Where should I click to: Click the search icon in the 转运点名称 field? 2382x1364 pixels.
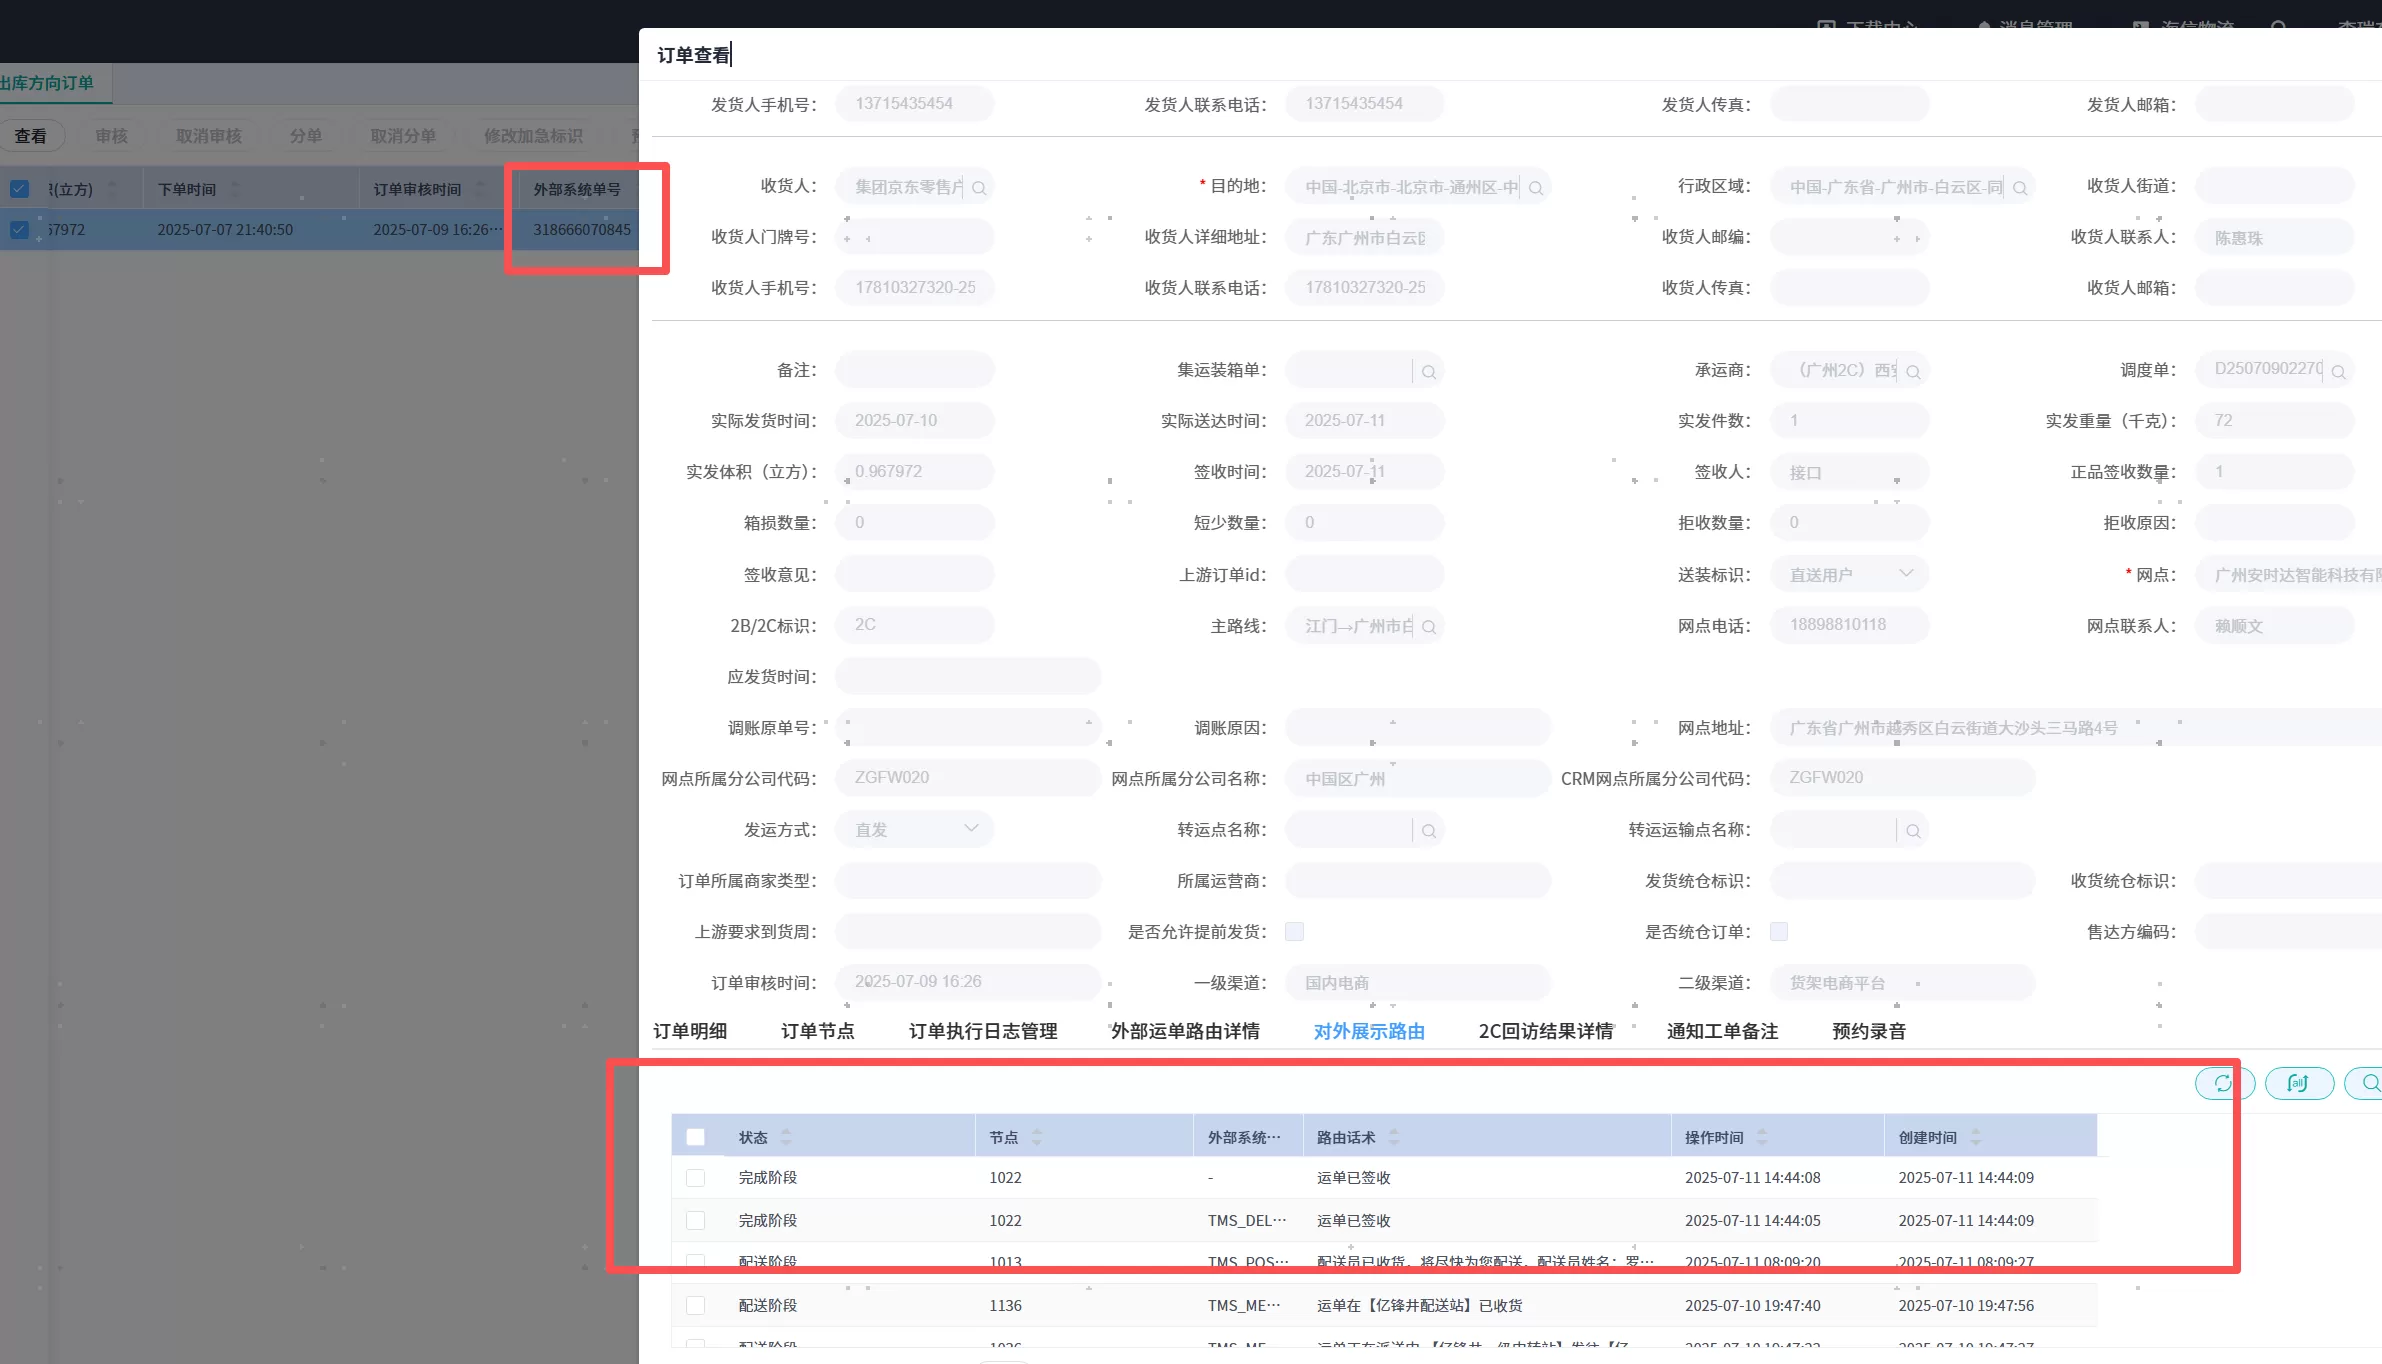[1429, 831]
